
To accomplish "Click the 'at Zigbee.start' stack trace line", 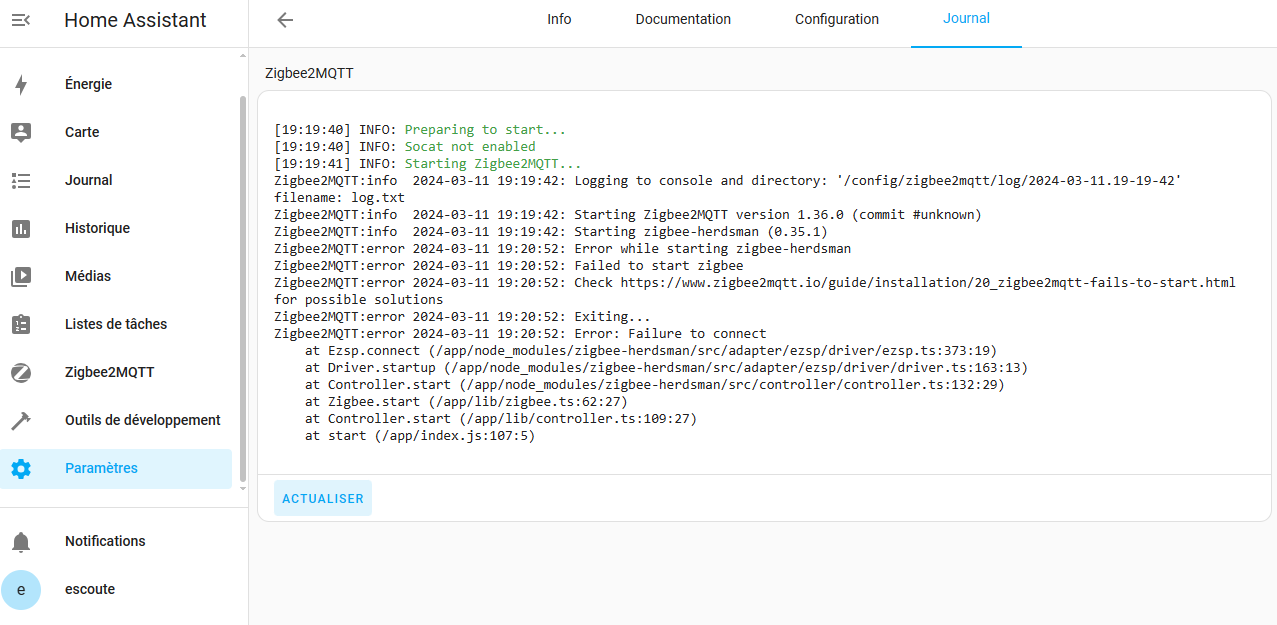I will click(x=466, y=402).
